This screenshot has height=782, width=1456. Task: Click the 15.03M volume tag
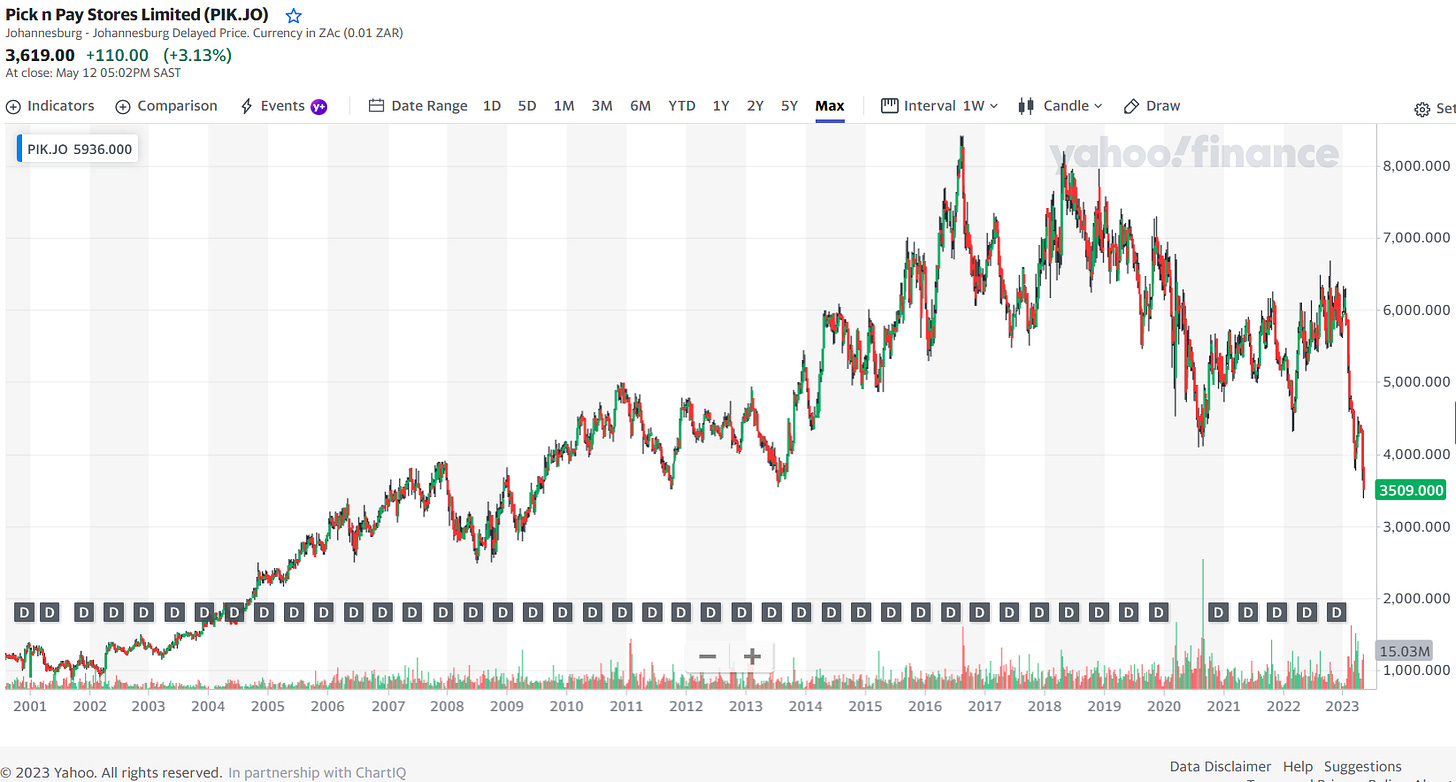(1405, 651)
